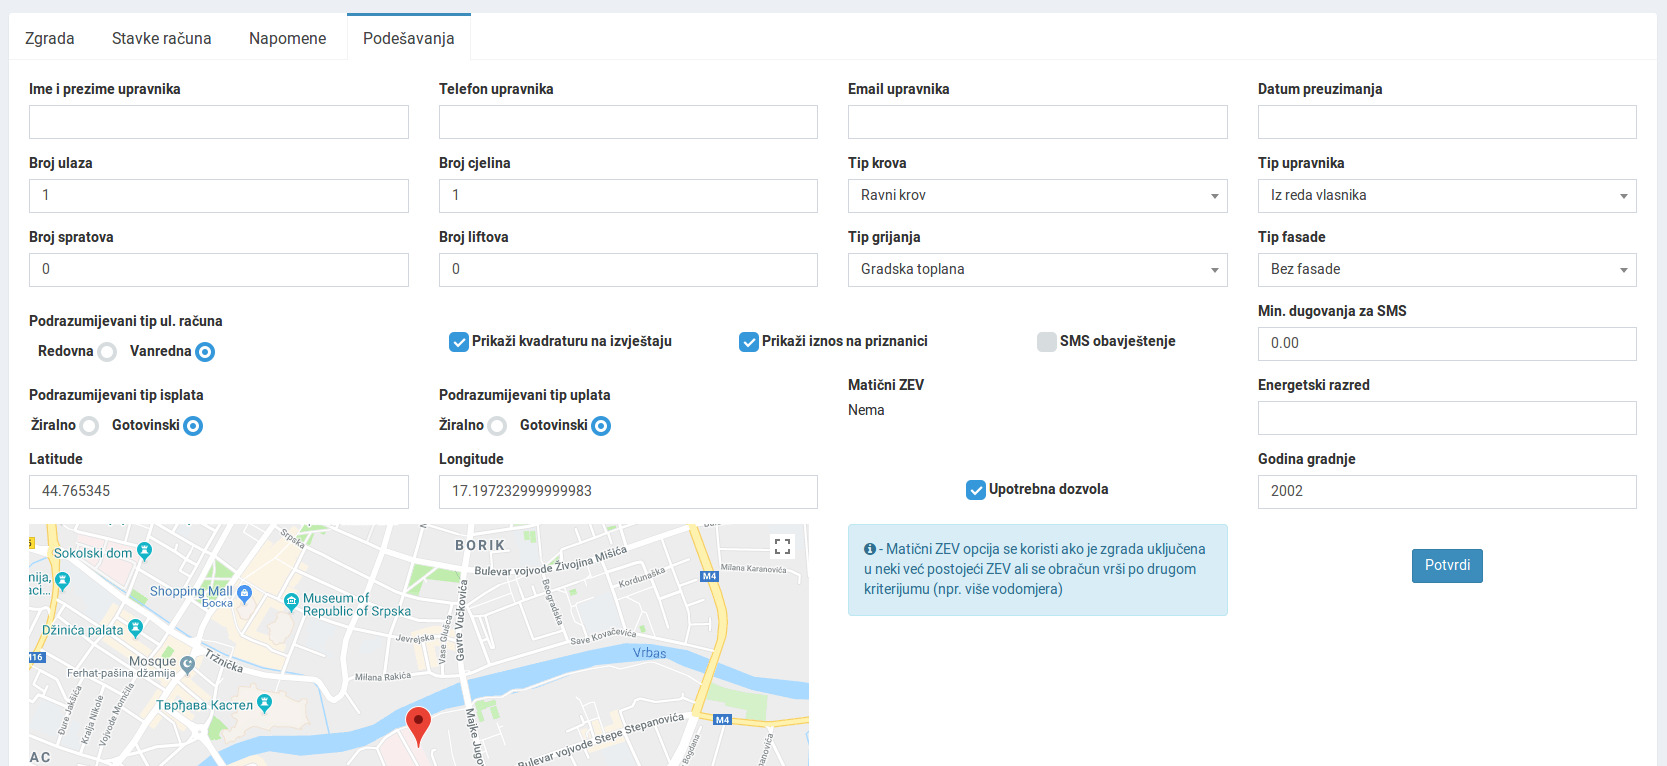Click the Džinića palata landmark icon
Image resolution: width=1667 pixels, height=766 pixels.
point(136,628)
